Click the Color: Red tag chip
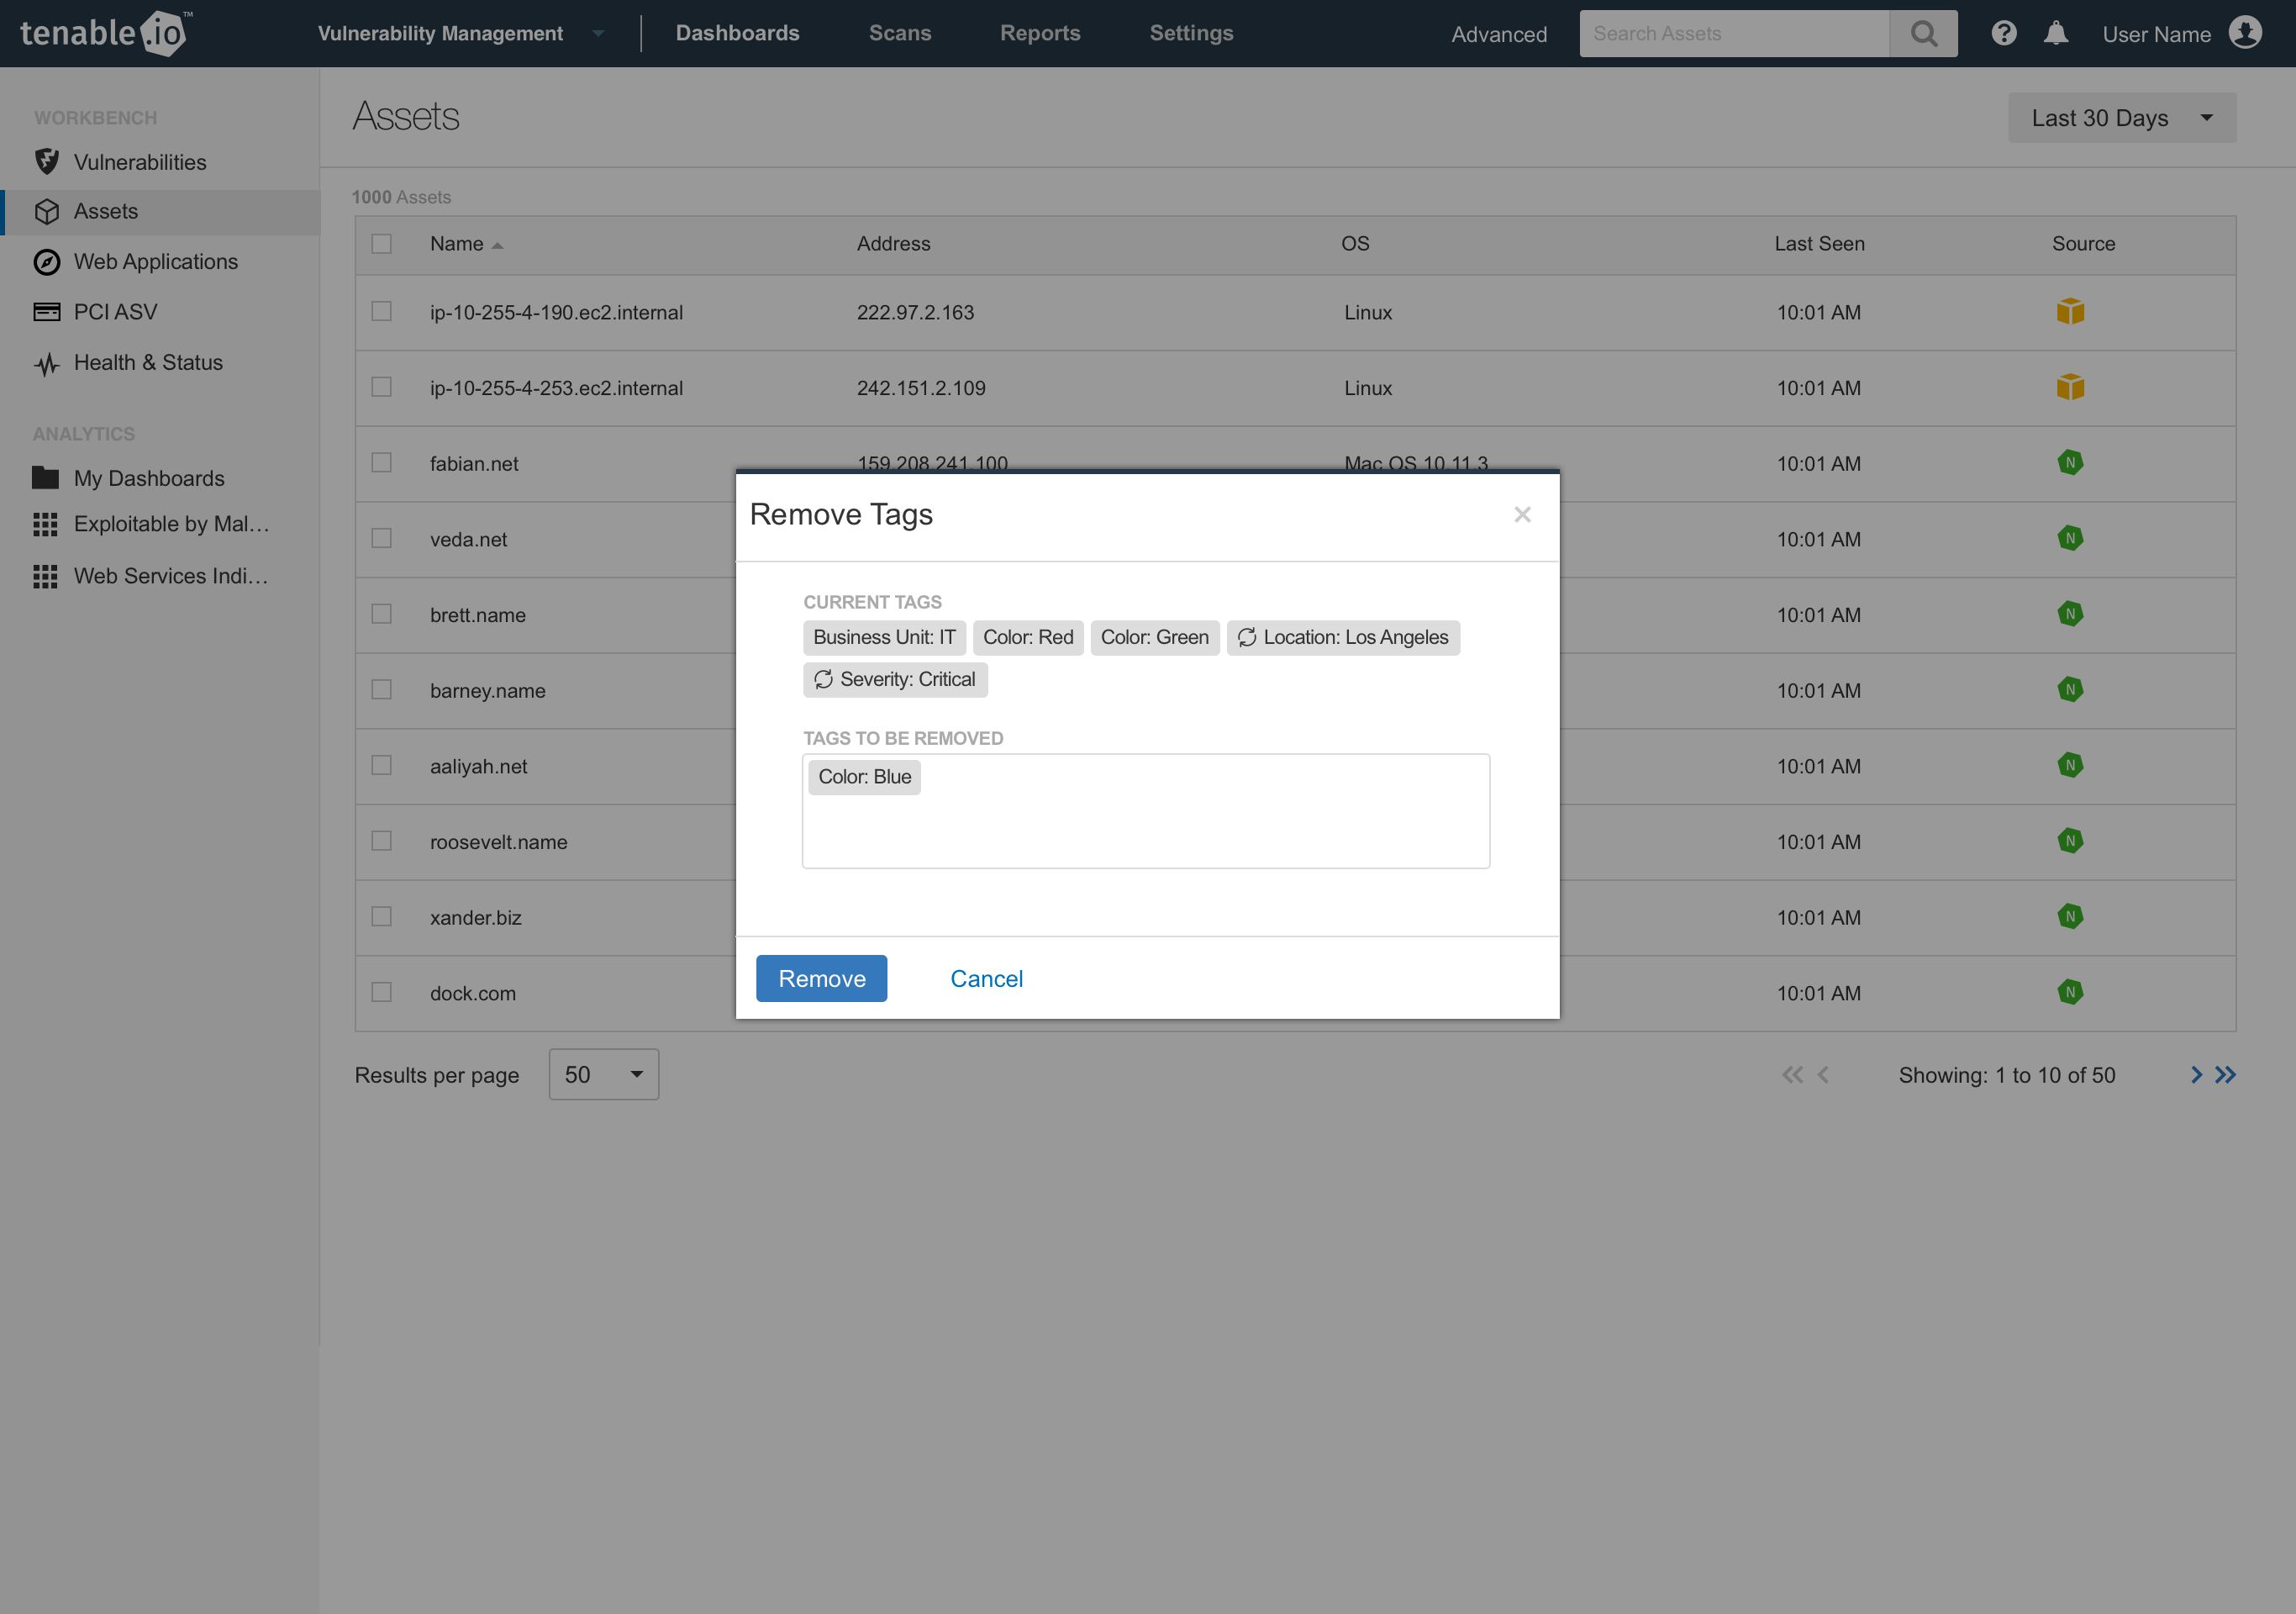The width and height of the screenshot is (2296, 1614). [x=1027, y=638]
